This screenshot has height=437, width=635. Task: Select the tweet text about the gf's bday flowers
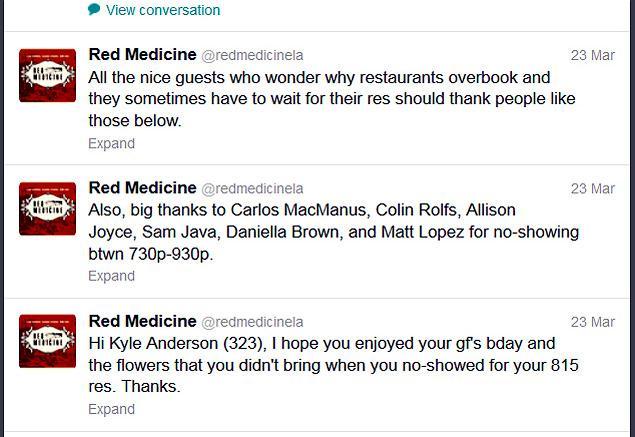[x=330, y=365]
